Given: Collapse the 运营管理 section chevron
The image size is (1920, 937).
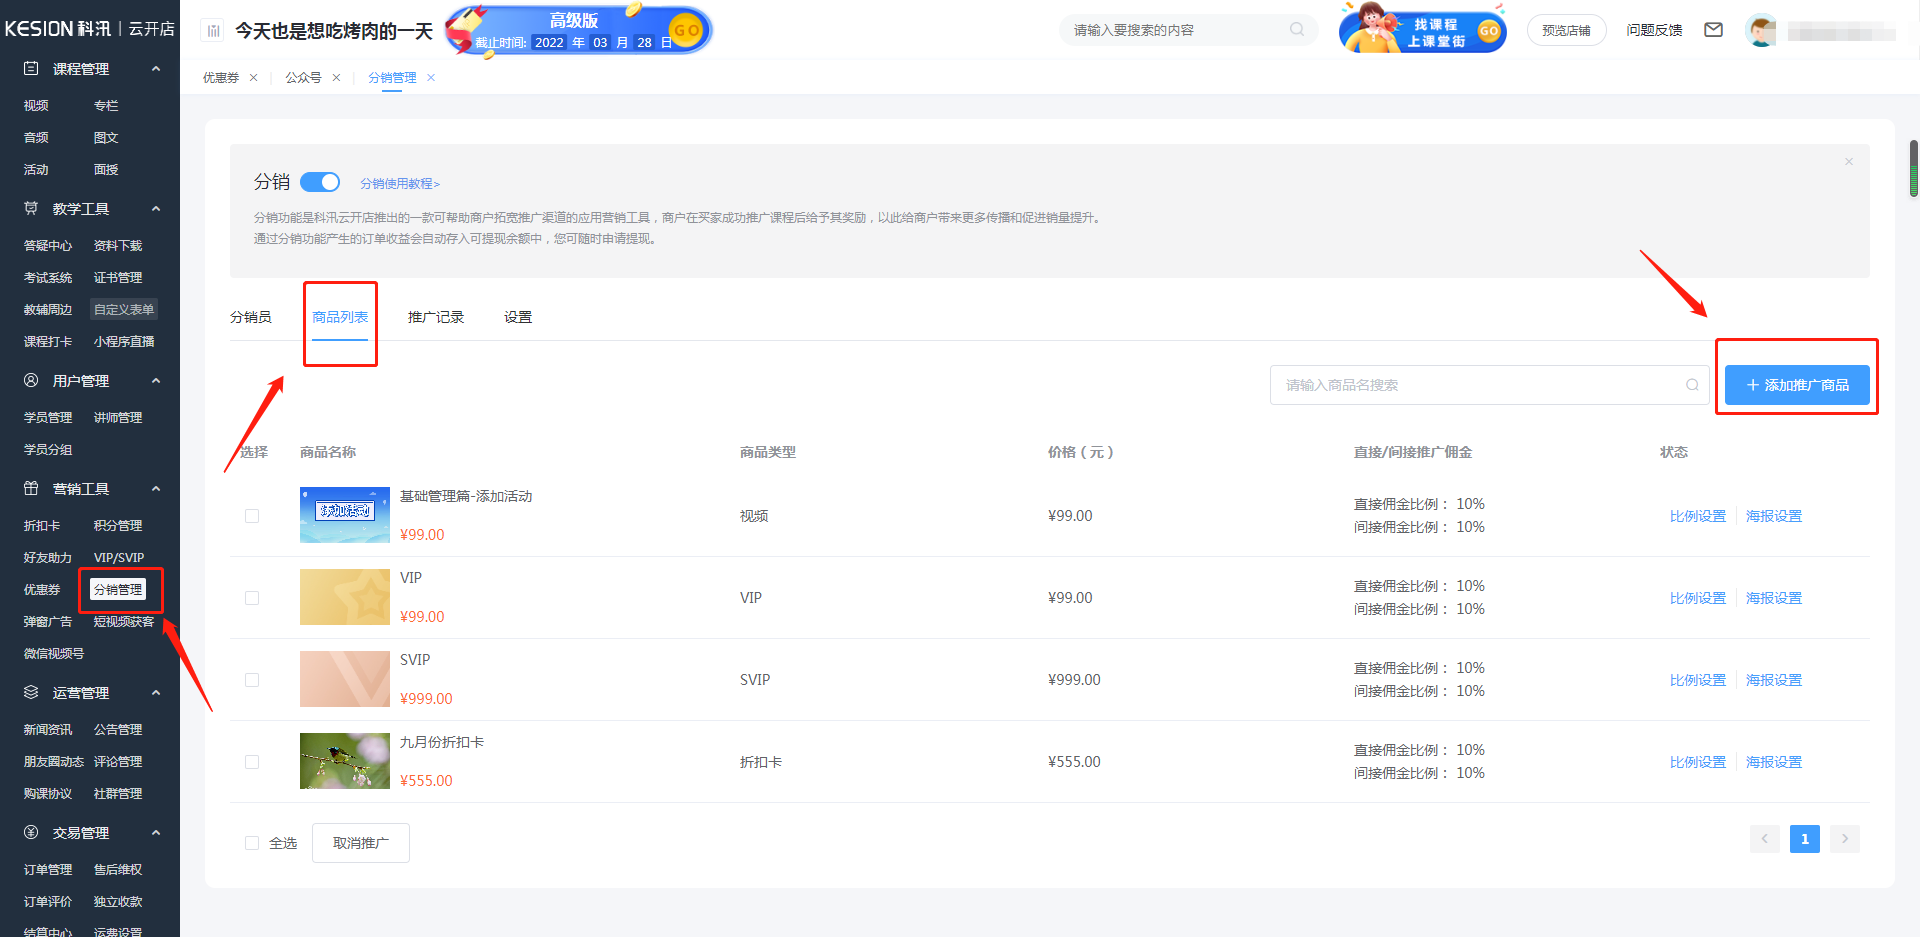Looking at the screenshot, I should (x=156, y=693).
